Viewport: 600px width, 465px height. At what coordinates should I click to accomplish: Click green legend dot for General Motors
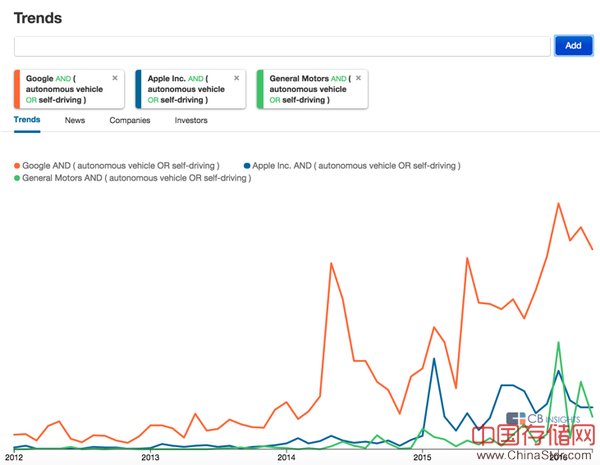coord(17,178)
